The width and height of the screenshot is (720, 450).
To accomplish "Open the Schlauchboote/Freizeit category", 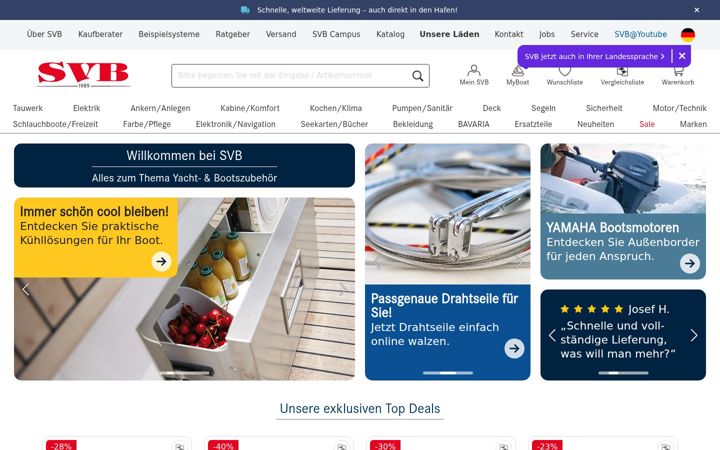I will pos(55,124).
